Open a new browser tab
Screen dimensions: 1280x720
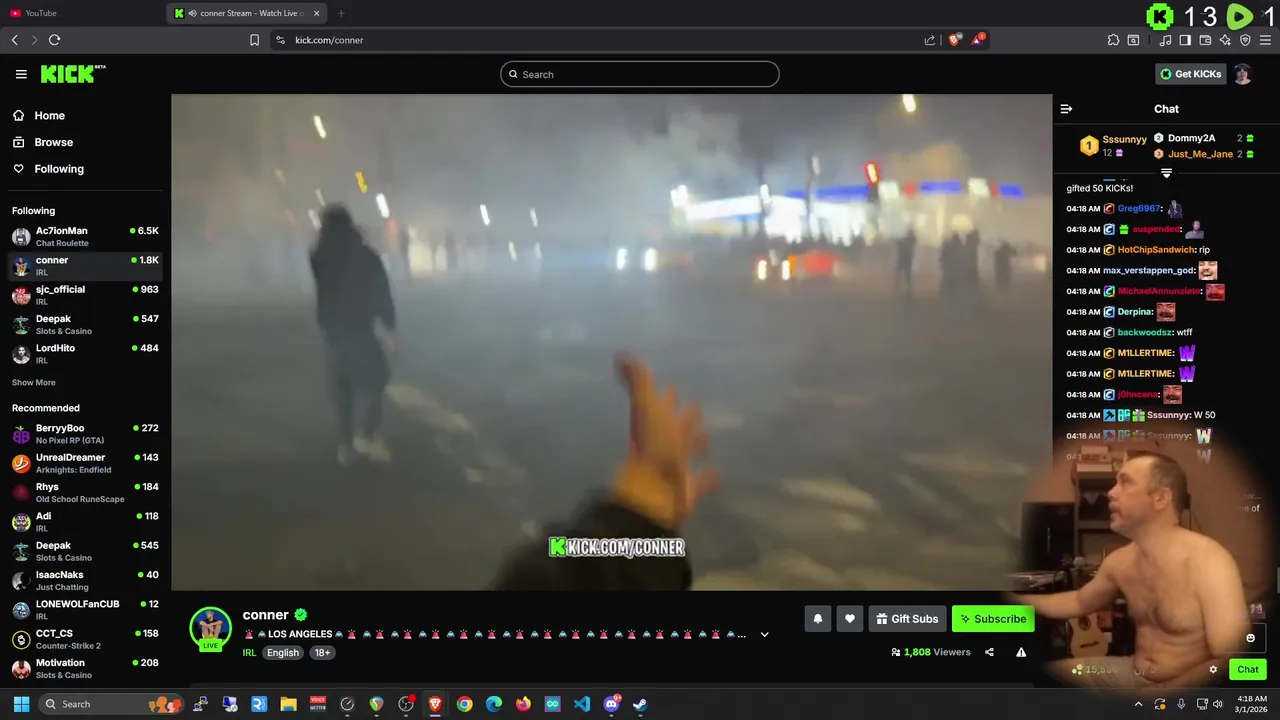tap(341, 13)
